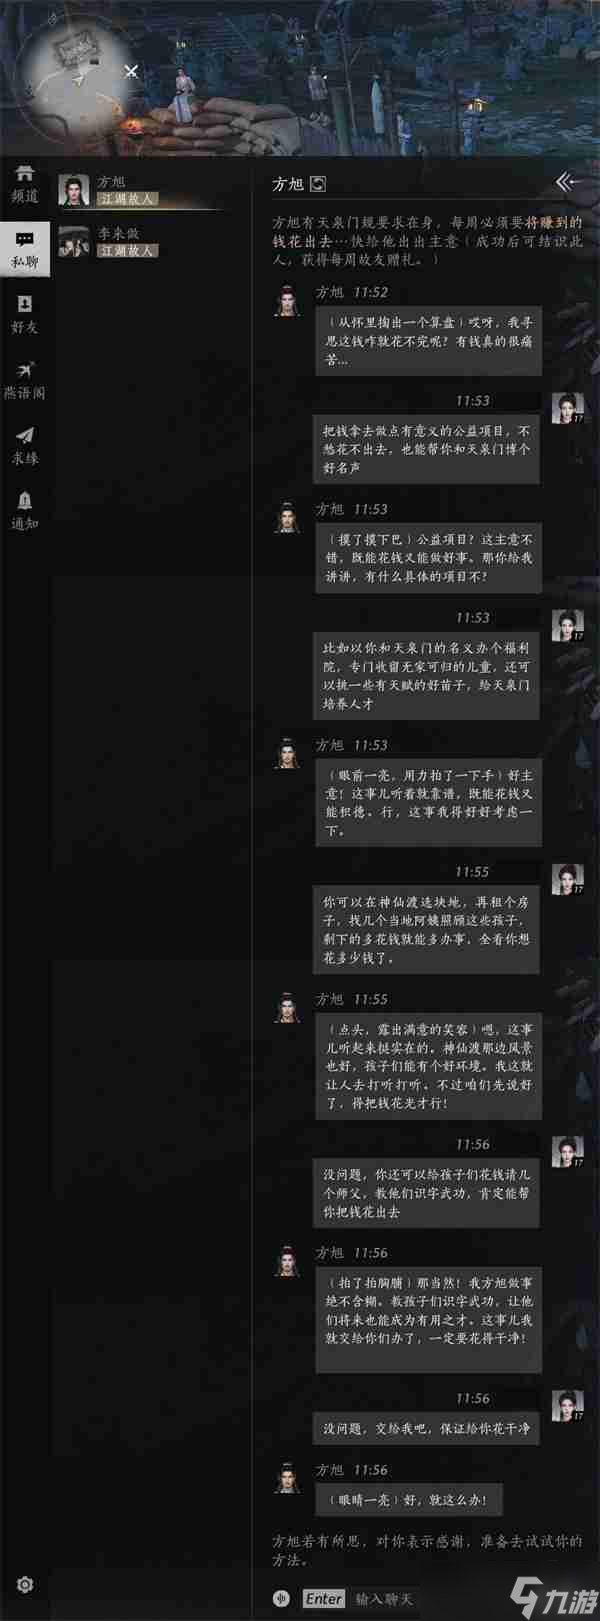Select the 私聊 private chat tab
This screenshot has width=600, height=1621.
click(24, 250)
